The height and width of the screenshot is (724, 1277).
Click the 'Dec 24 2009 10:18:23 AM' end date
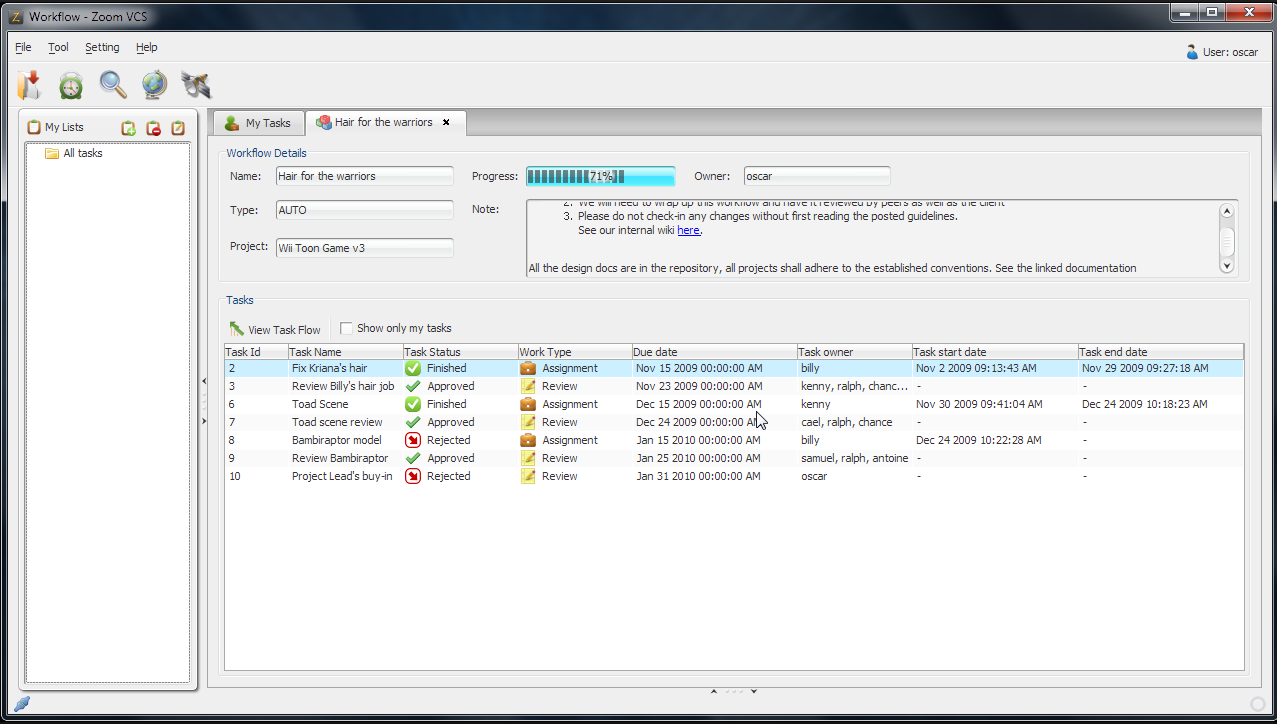click(1144, 404)
